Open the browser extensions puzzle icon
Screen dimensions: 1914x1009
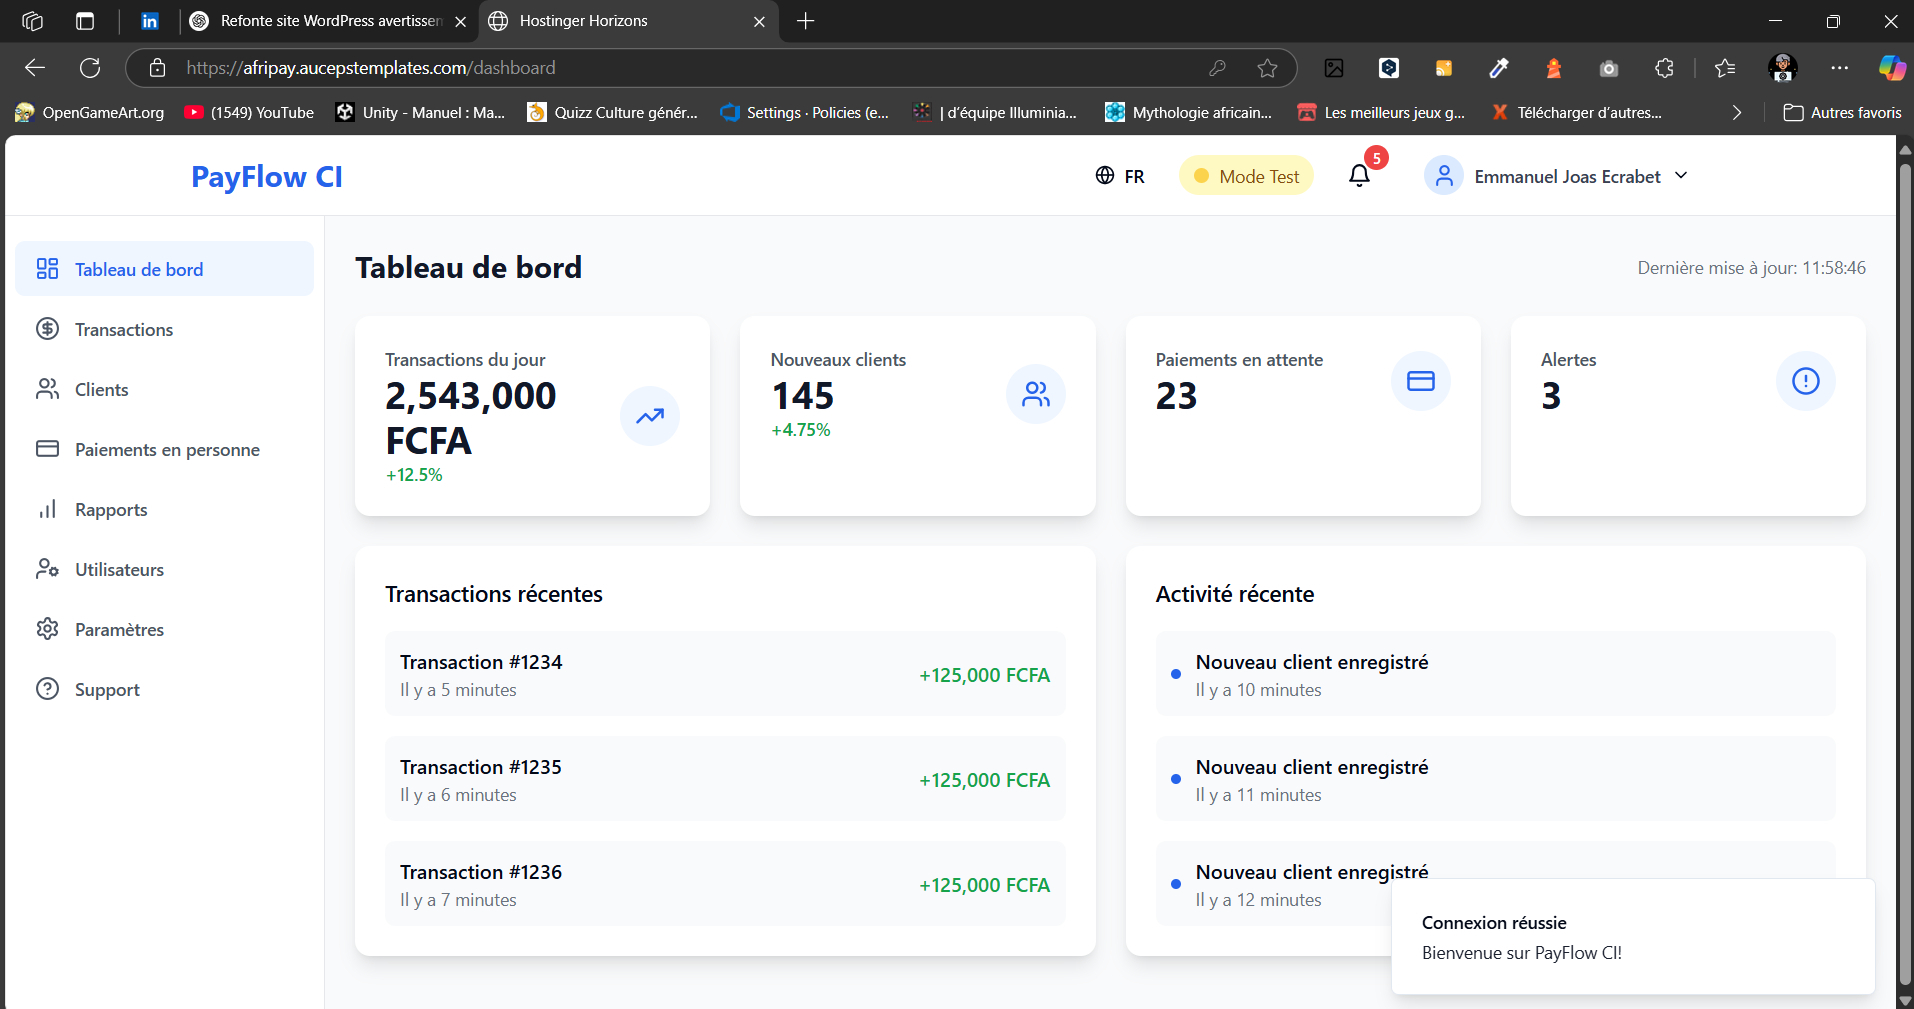point(1664,68)
